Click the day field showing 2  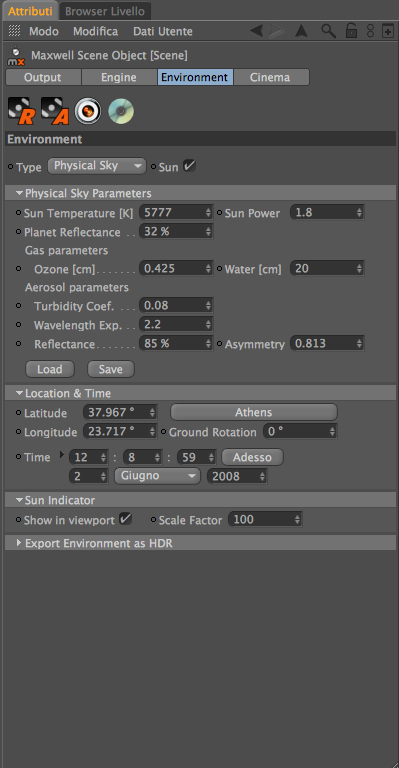pyautogui.click(x=89, y=476)
